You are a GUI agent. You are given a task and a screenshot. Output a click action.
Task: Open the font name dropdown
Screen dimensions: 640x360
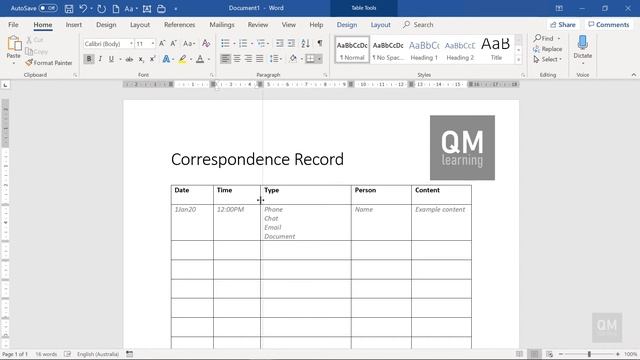(x=131, y=44)
